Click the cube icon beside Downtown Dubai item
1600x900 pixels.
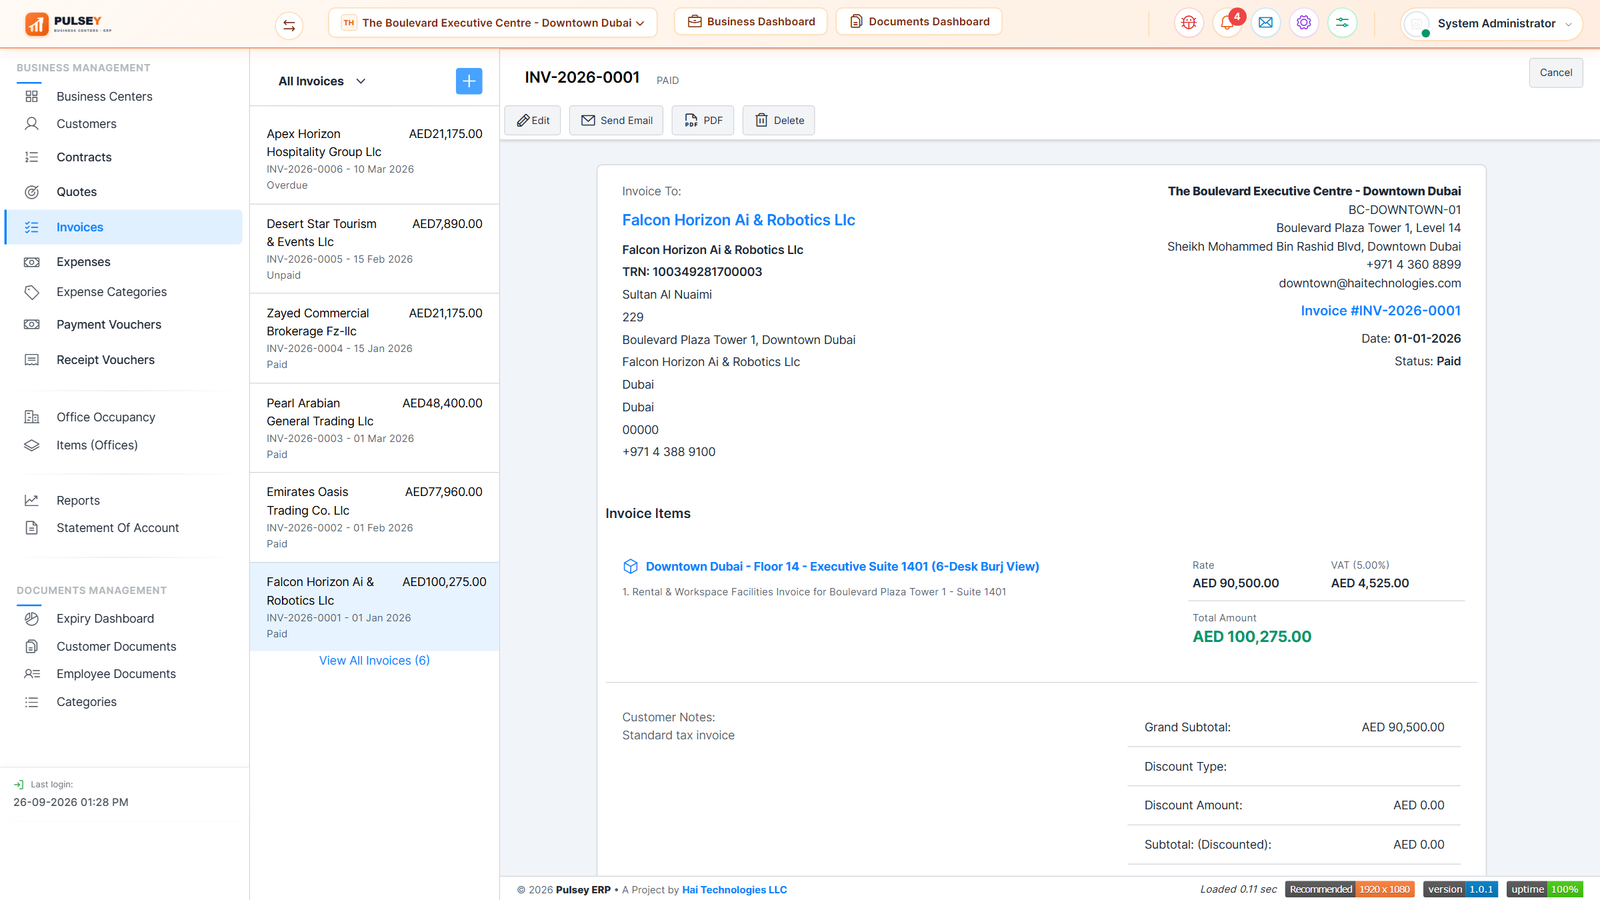[x=631, y=566]
